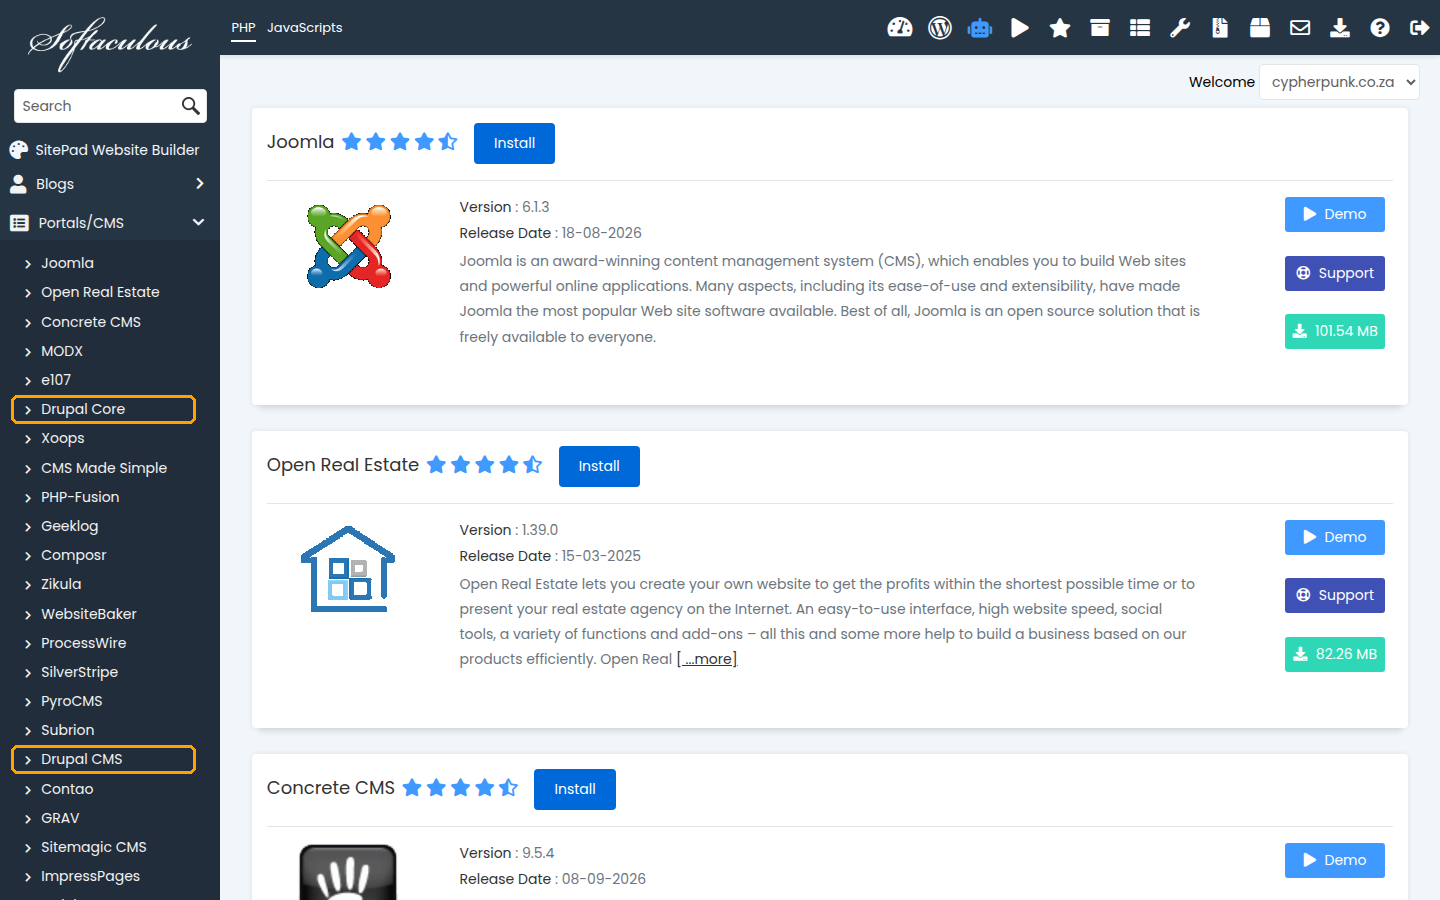Screen dimensions: 1440x900
Task: Expand Drupal CMS in the sidebar
Action: (103, 759)
